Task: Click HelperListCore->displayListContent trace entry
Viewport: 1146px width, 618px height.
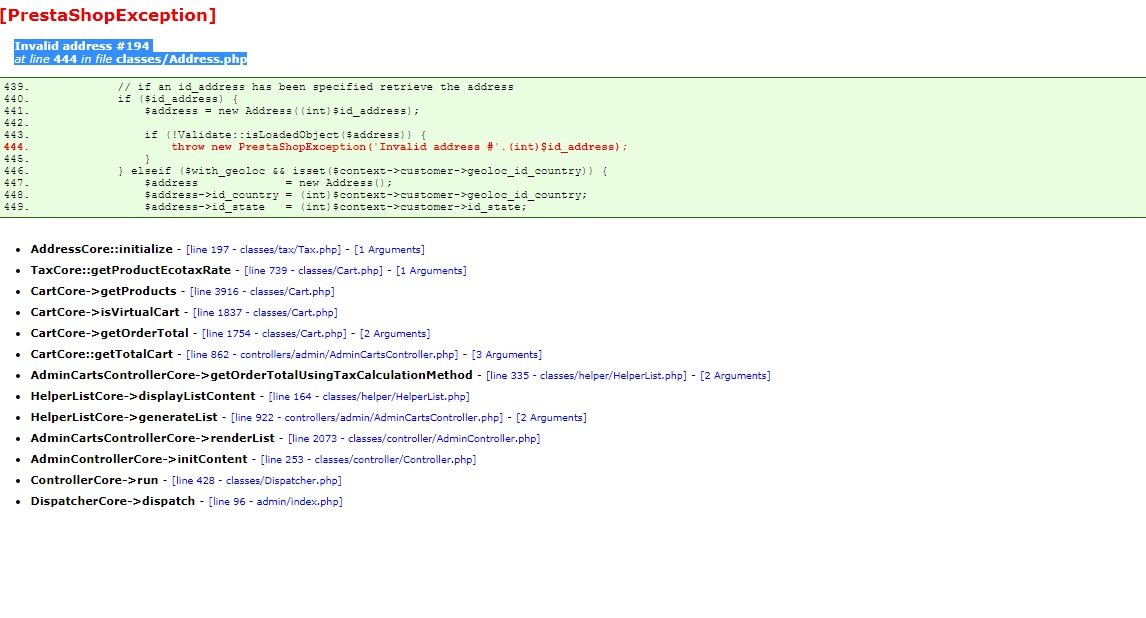Action: point(143,396)
